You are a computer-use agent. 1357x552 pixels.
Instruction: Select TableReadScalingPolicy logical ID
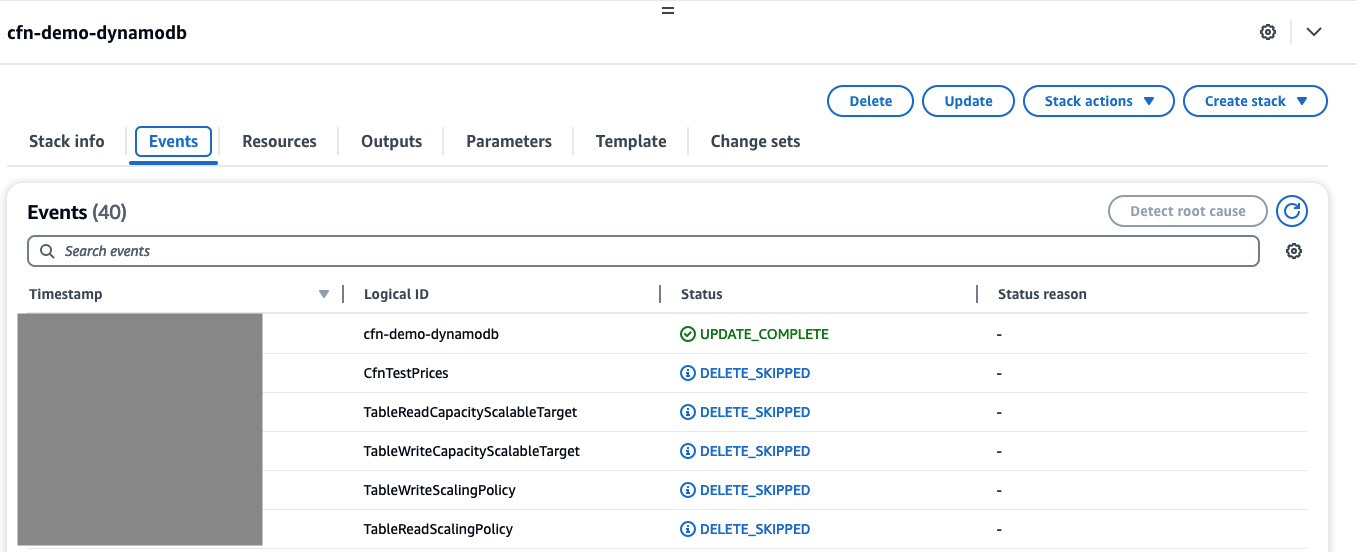tap(438, 529)
